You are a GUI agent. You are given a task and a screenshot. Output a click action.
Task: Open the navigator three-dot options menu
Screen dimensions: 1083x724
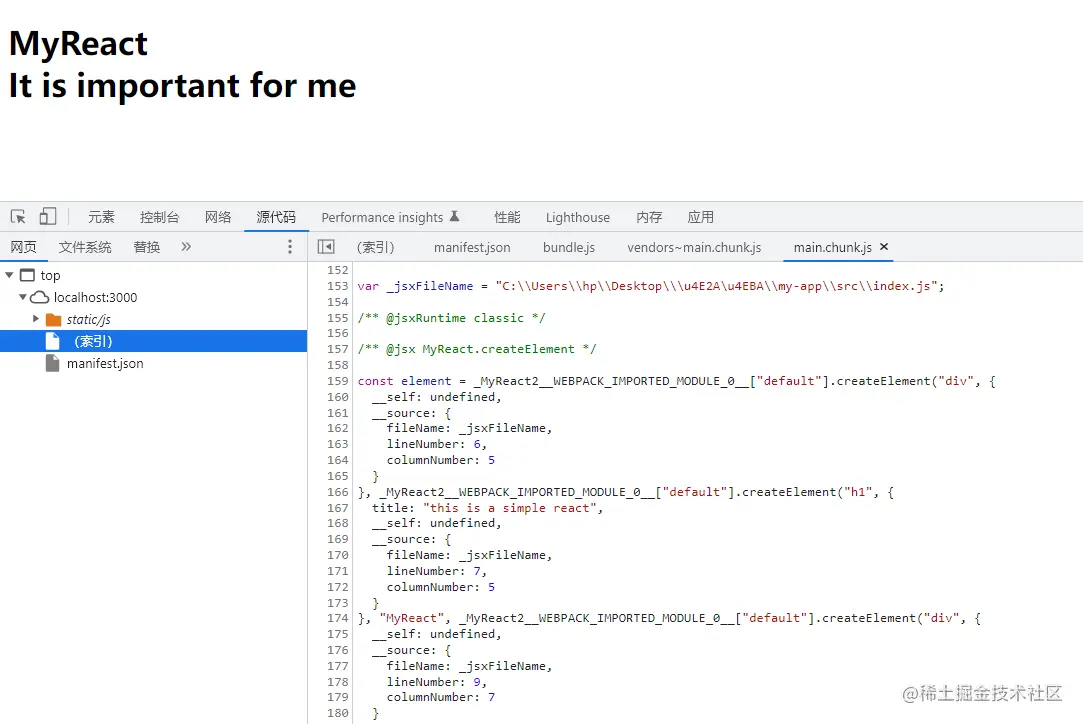click(289, 247)
